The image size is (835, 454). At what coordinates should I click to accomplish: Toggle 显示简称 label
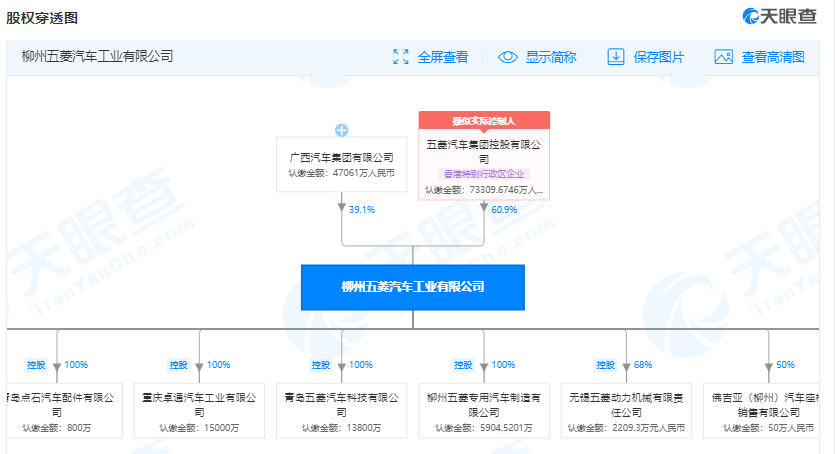click(551, 57)
